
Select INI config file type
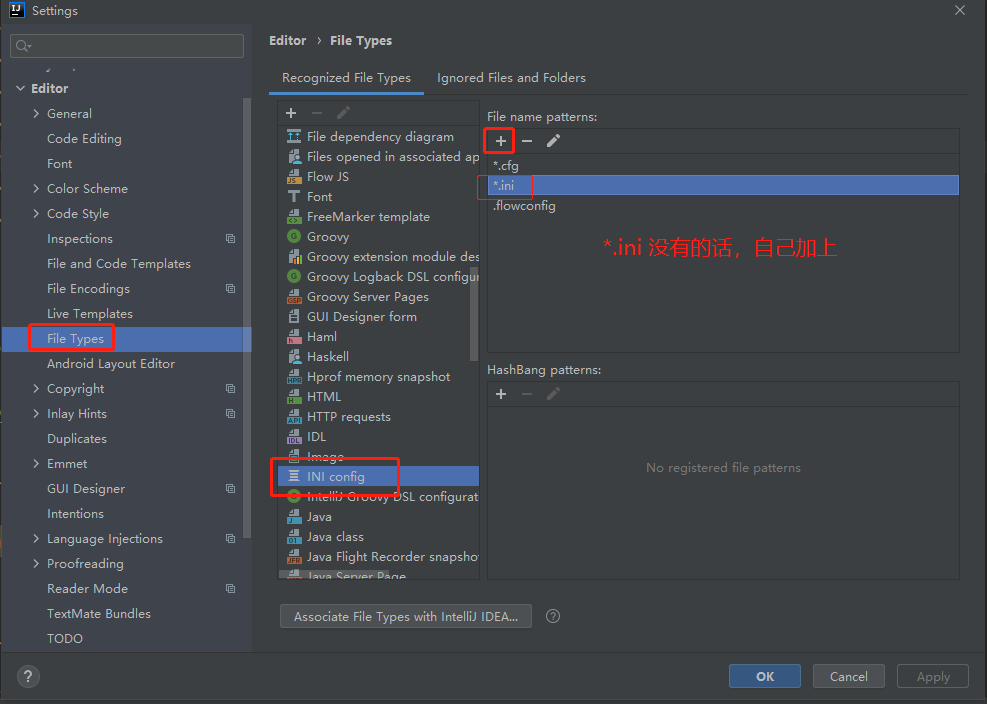tap(378, 477)
